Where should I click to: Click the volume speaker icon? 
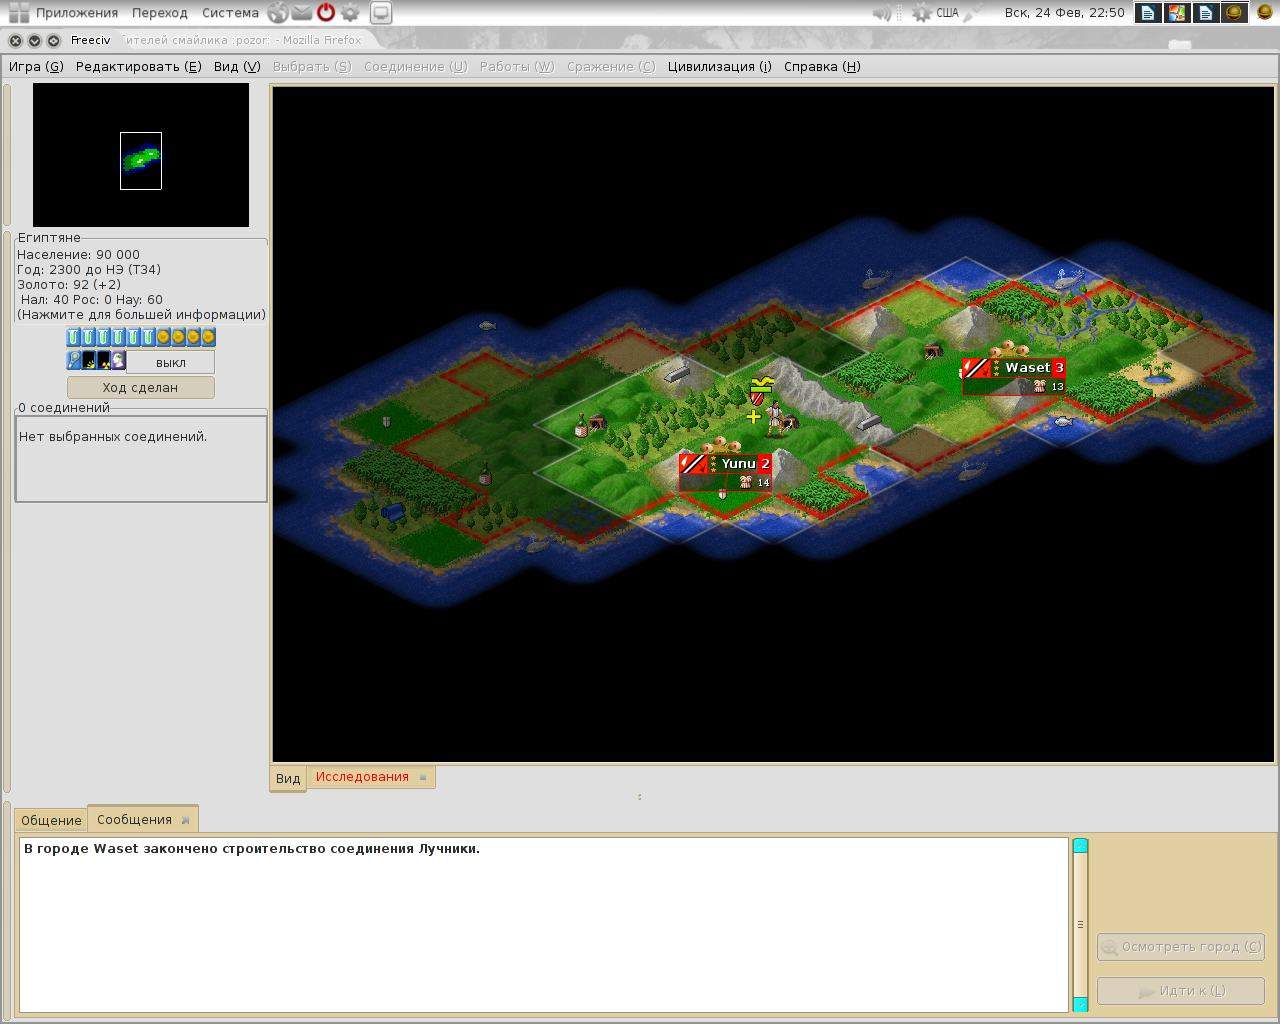tap(881, 13)
